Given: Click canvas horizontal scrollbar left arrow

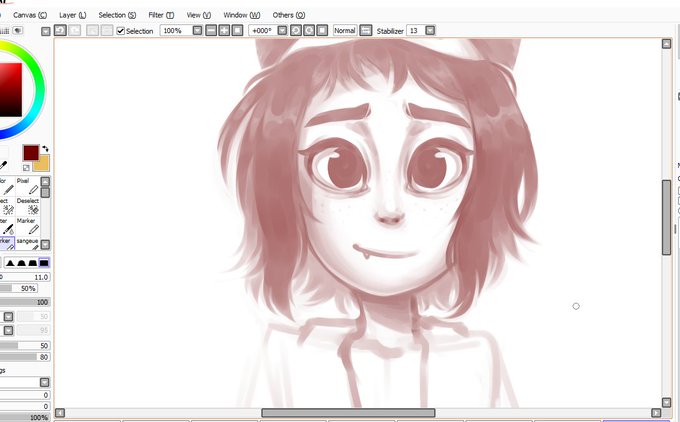Looking at the screenshot, I should click(x=60, y=413).
